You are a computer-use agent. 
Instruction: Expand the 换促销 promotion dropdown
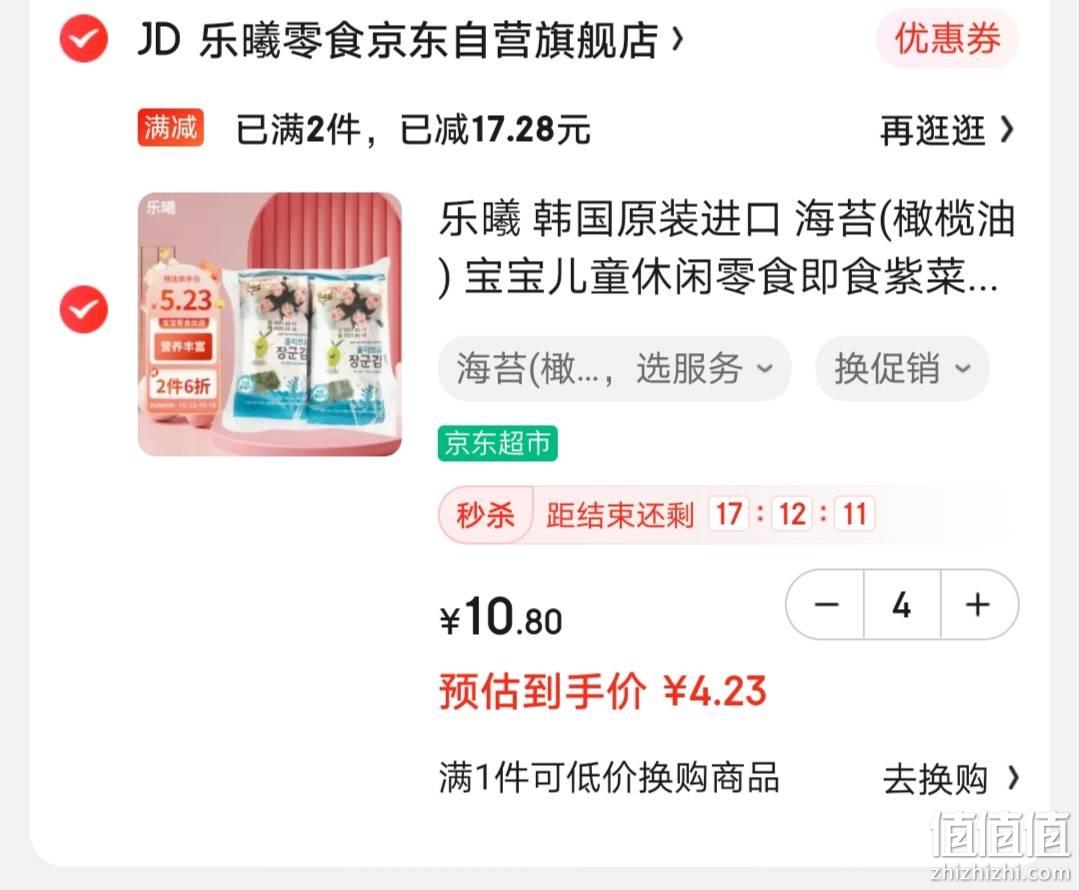point(902,368)
